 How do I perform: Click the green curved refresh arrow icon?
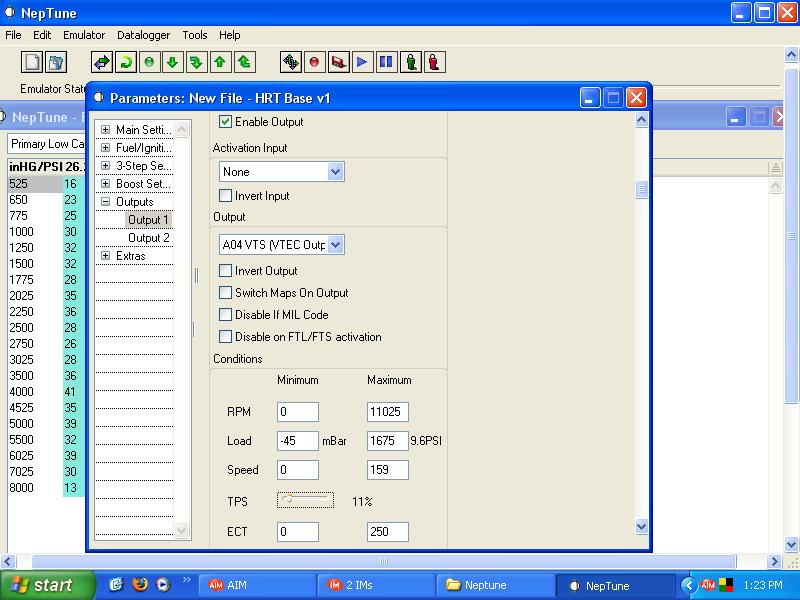(126, 62)
